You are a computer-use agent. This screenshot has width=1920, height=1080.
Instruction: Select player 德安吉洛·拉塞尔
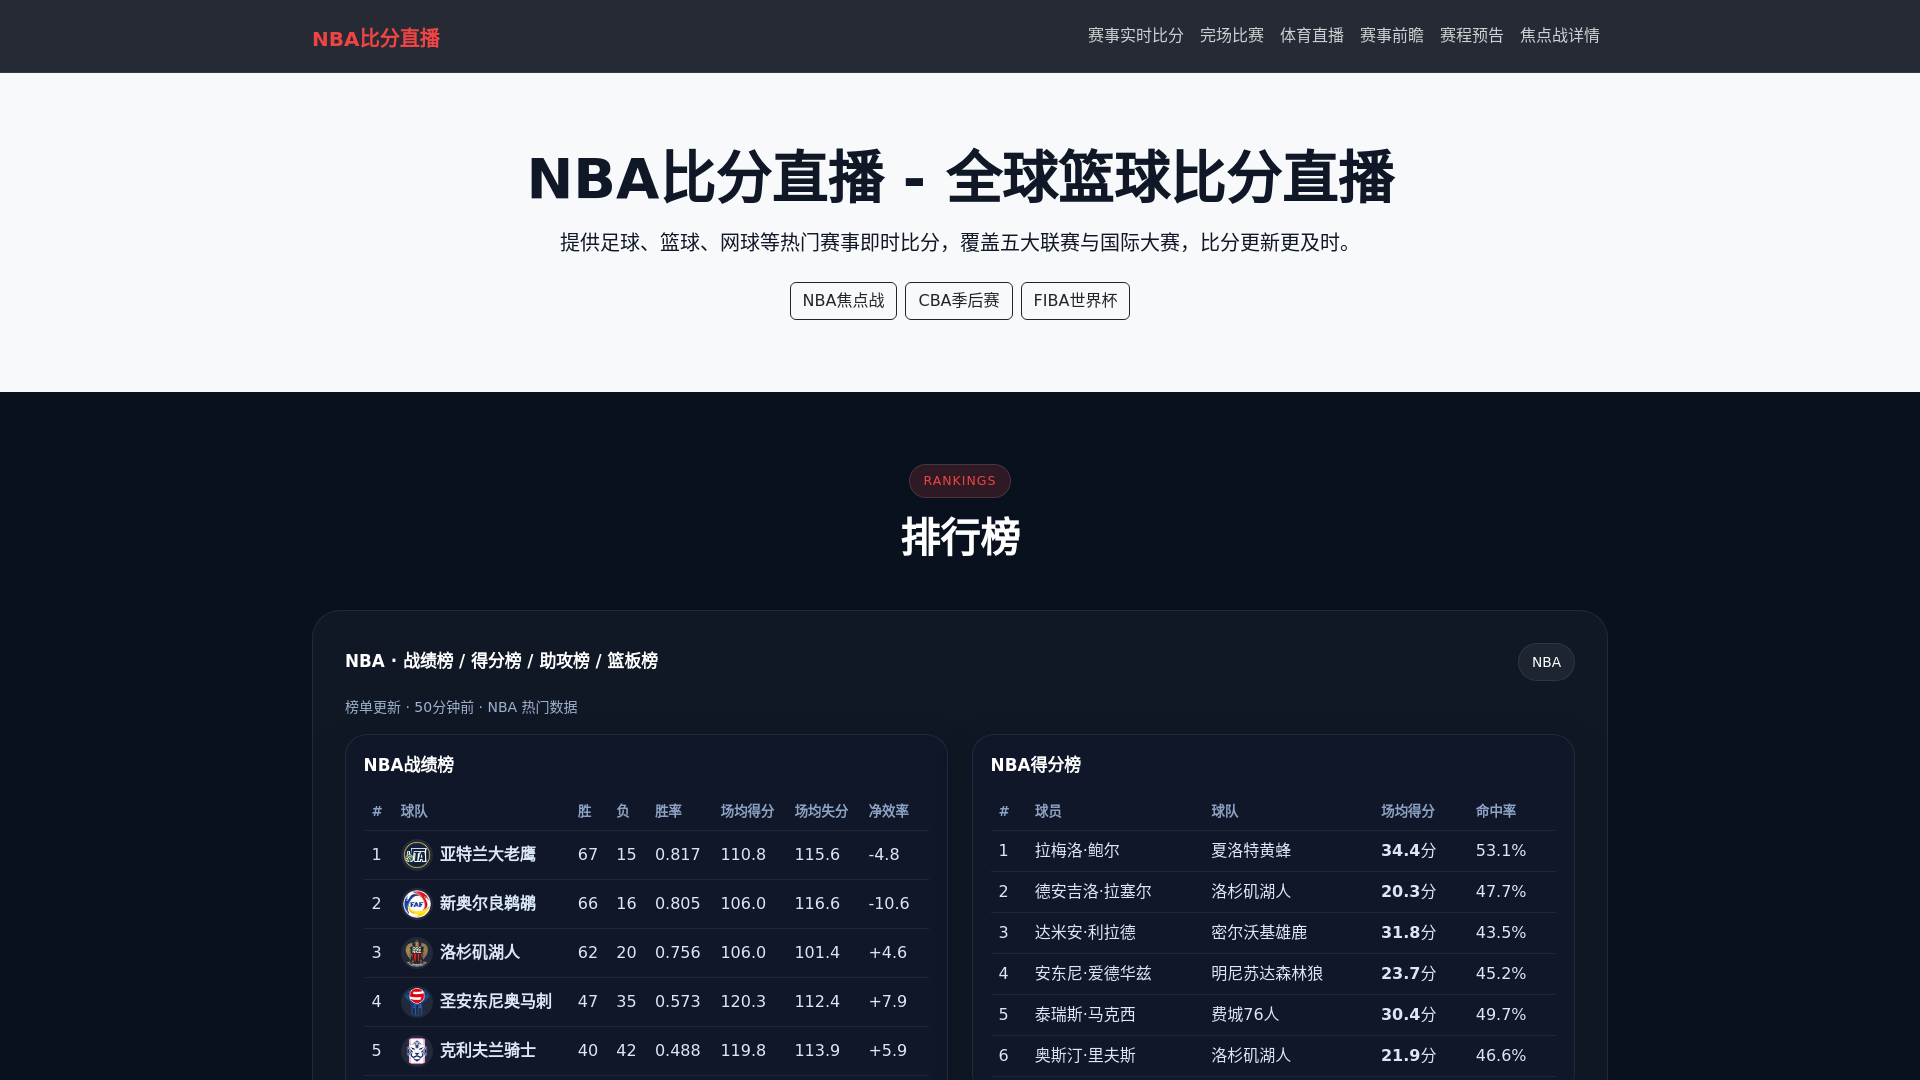click(1093, 892)
